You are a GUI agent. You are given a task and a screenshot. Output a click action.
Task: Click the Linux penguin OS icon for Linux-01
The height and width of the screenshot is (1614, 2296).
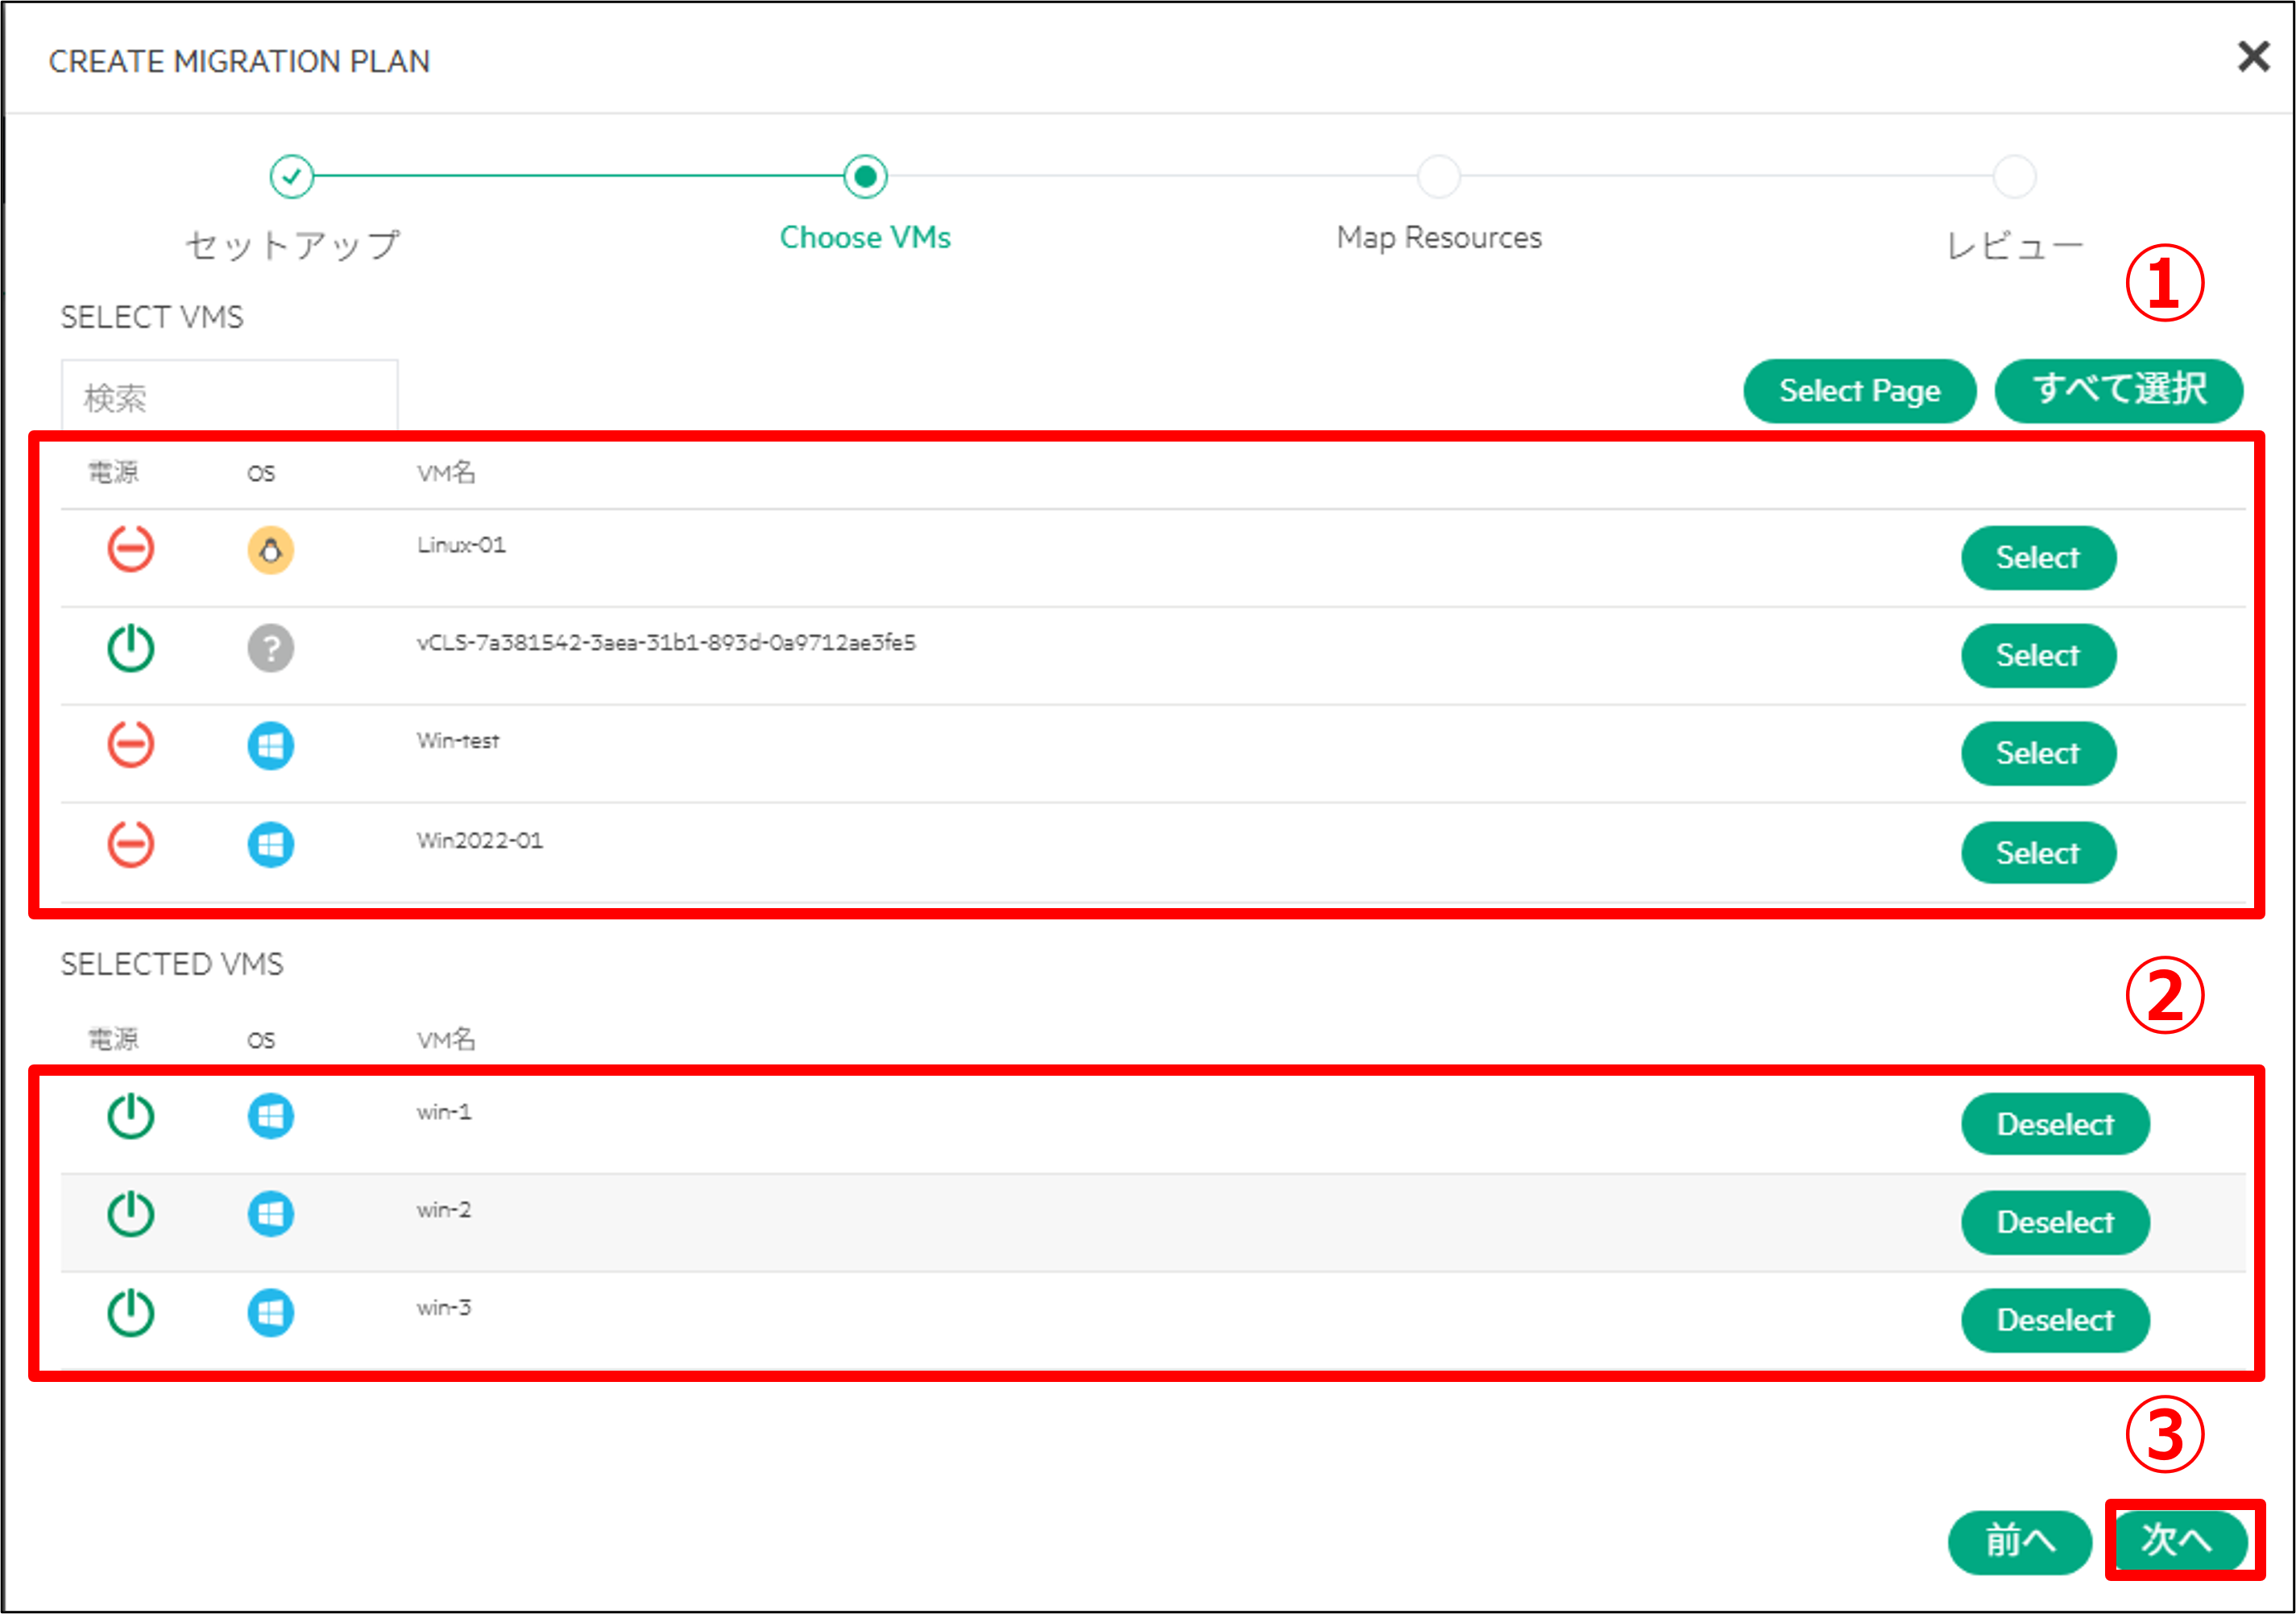click(270, 550)
